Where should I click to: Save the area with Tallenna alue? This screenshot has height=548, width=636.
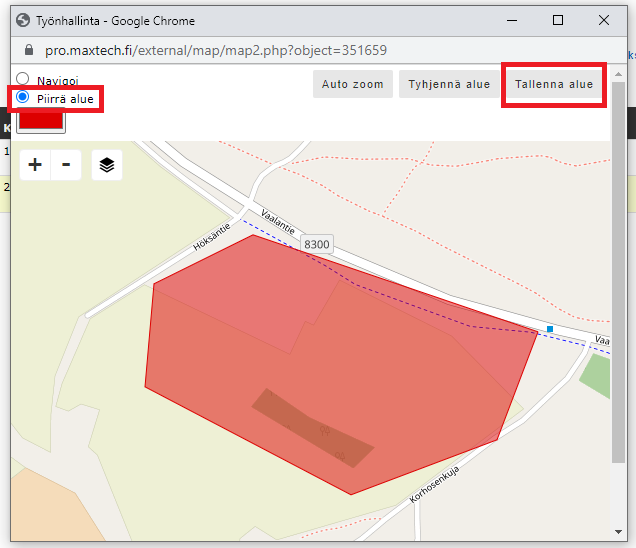[554, 84]
